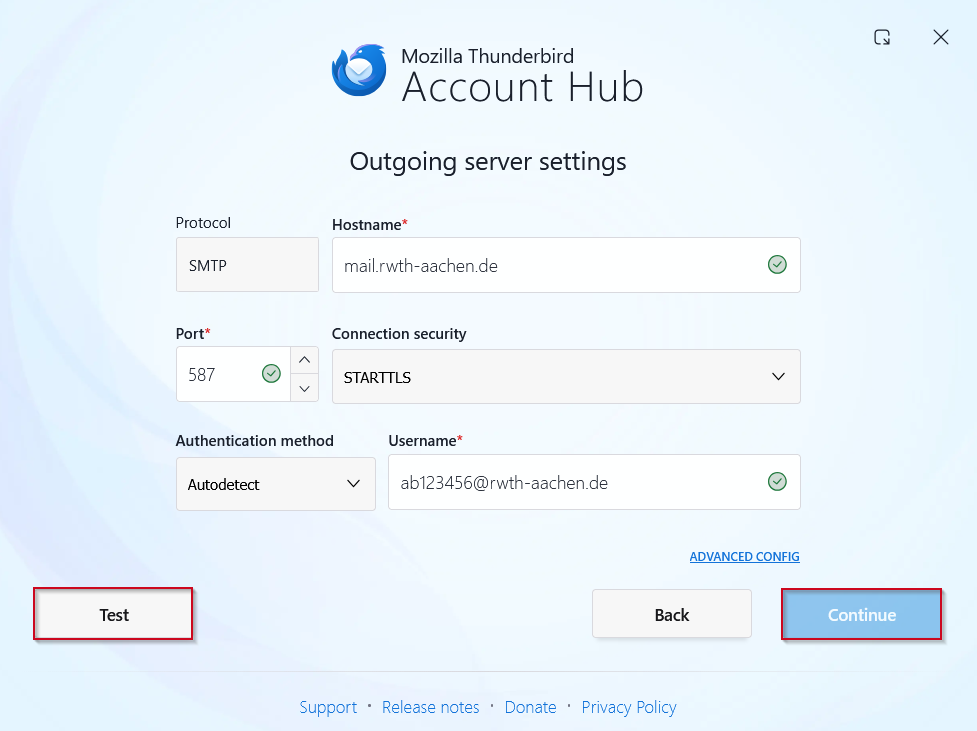Click the Continue button
The width and height of the screenshot is (977, 731).
(x=861, y=614)
